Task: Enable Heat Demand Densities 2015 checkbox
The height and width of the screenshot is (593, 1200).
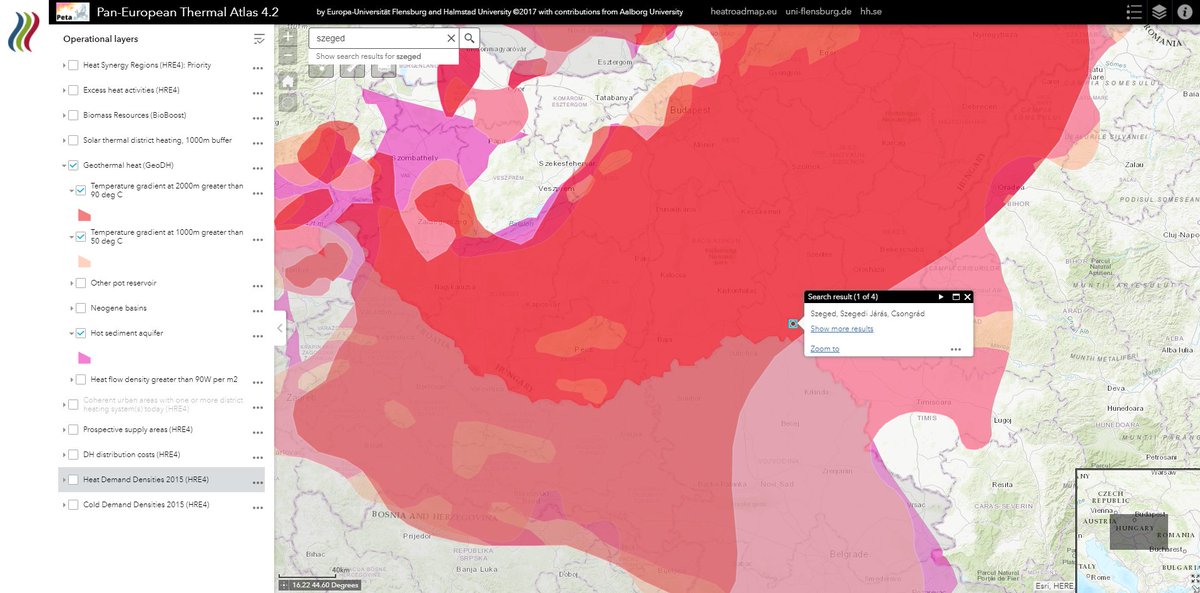Action: pyautogui.click(x=74, y=480)
